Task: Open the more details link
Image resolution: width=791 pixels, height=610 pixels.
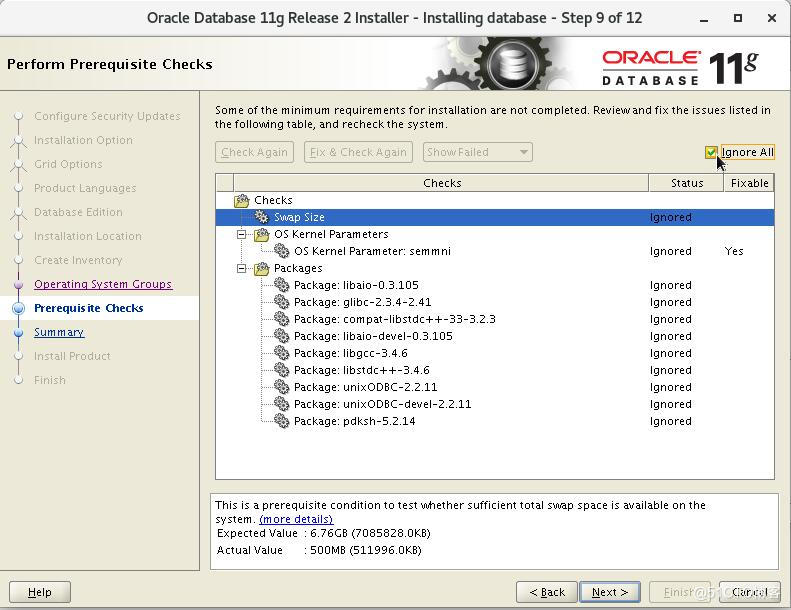Action: click(x=296, y=519)
